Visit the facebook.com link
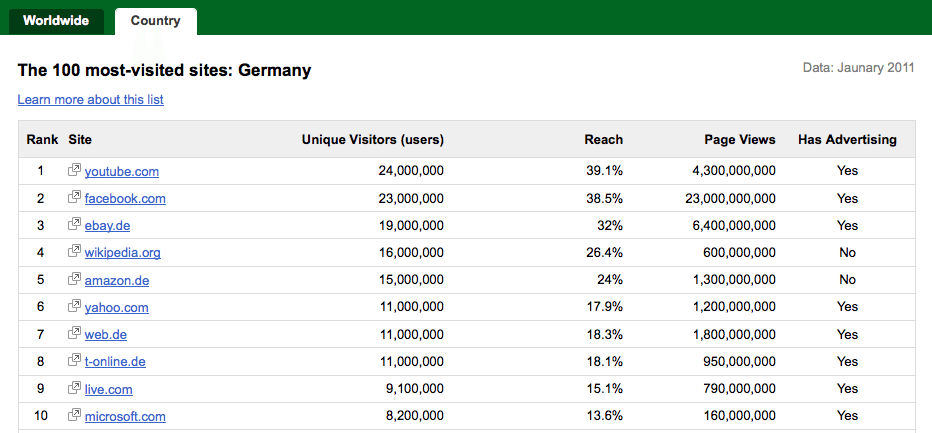This screenshot has height=433, width=932. 125,199
